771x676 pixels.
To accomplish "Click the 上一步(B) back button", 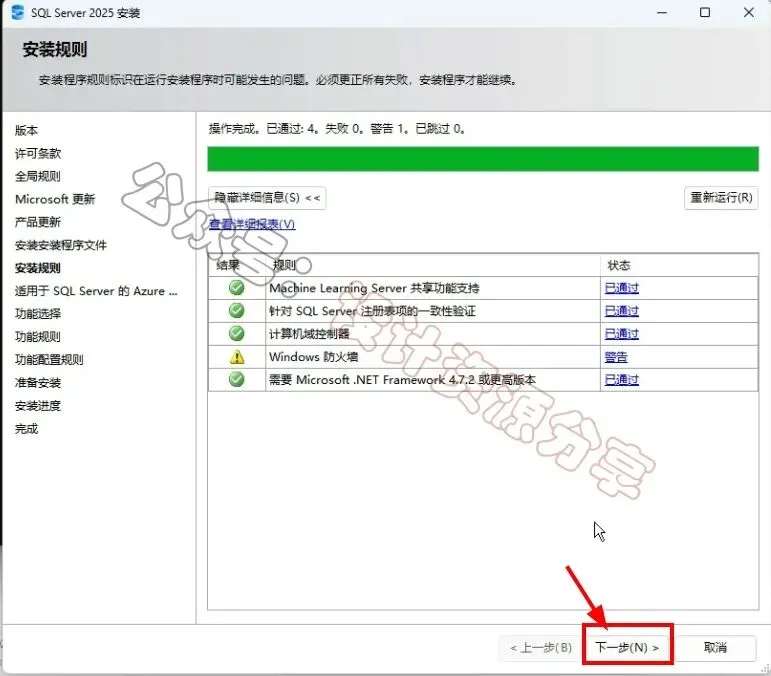I will (541, 647).
